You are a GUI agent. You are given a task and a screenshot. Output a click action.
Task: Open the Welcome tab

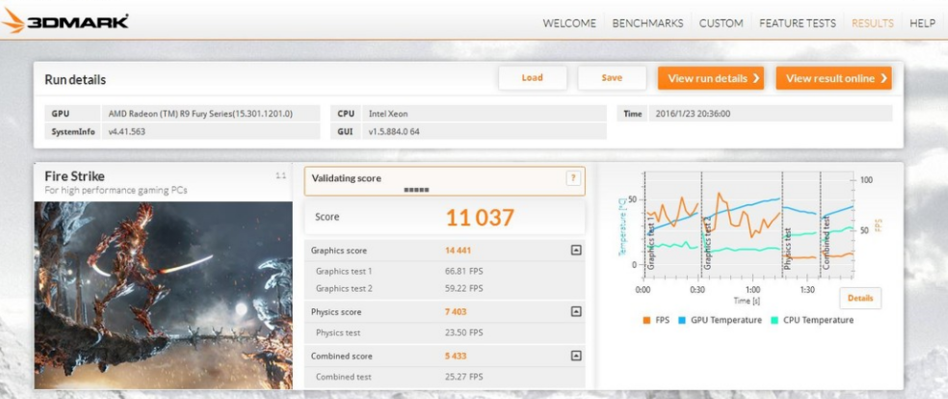(x=569, y=24)
